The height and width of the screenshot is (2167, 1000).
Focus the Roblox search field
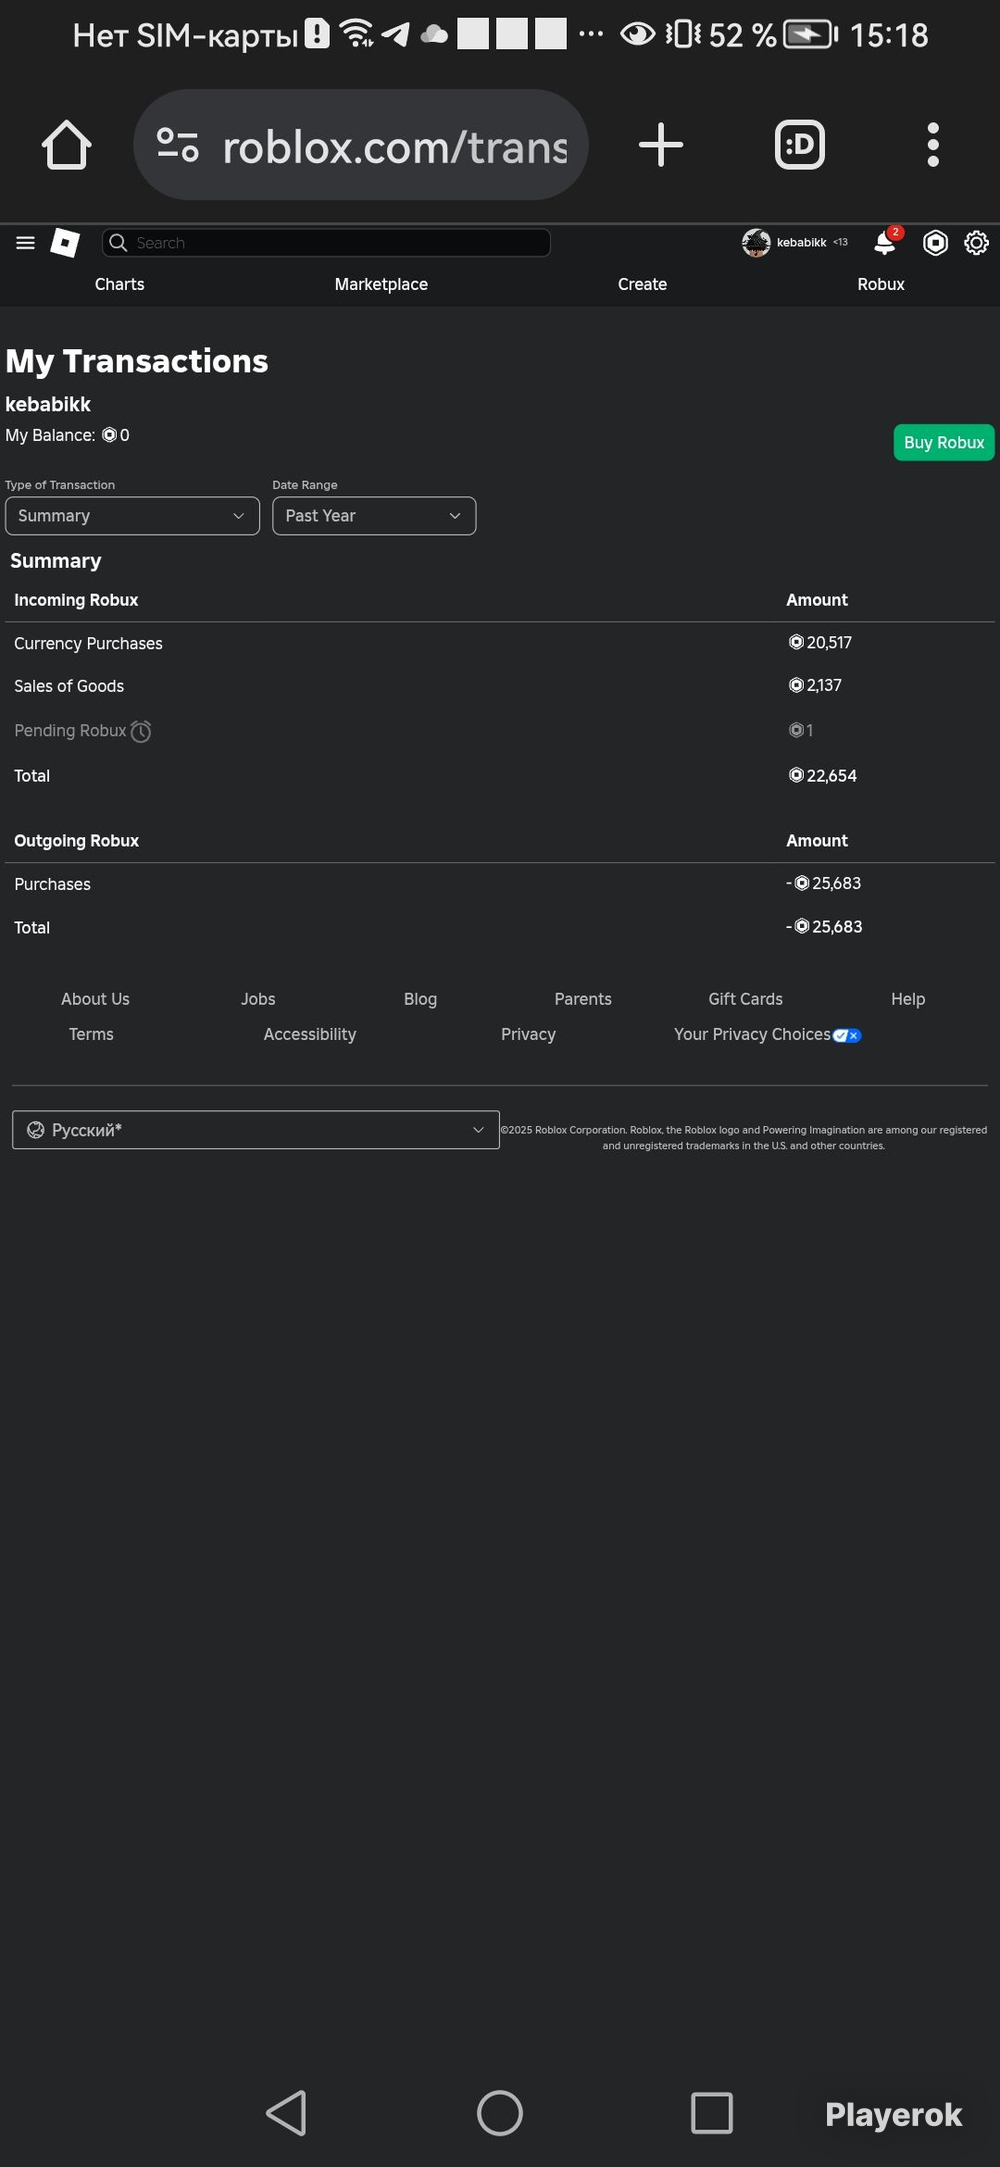(326, 243)
